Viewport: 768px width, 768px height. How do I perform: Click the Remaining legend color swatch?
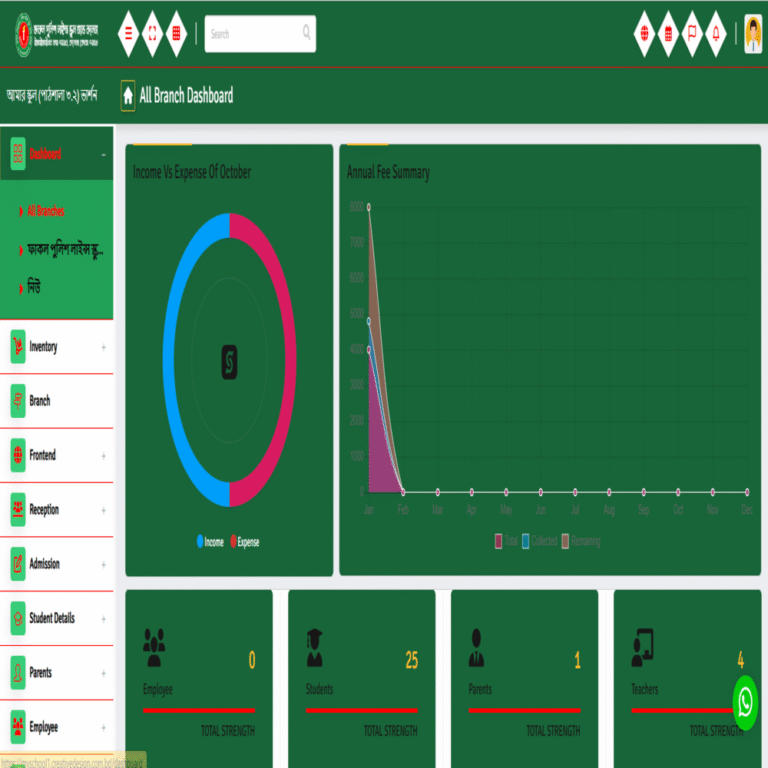click(564, 541)
